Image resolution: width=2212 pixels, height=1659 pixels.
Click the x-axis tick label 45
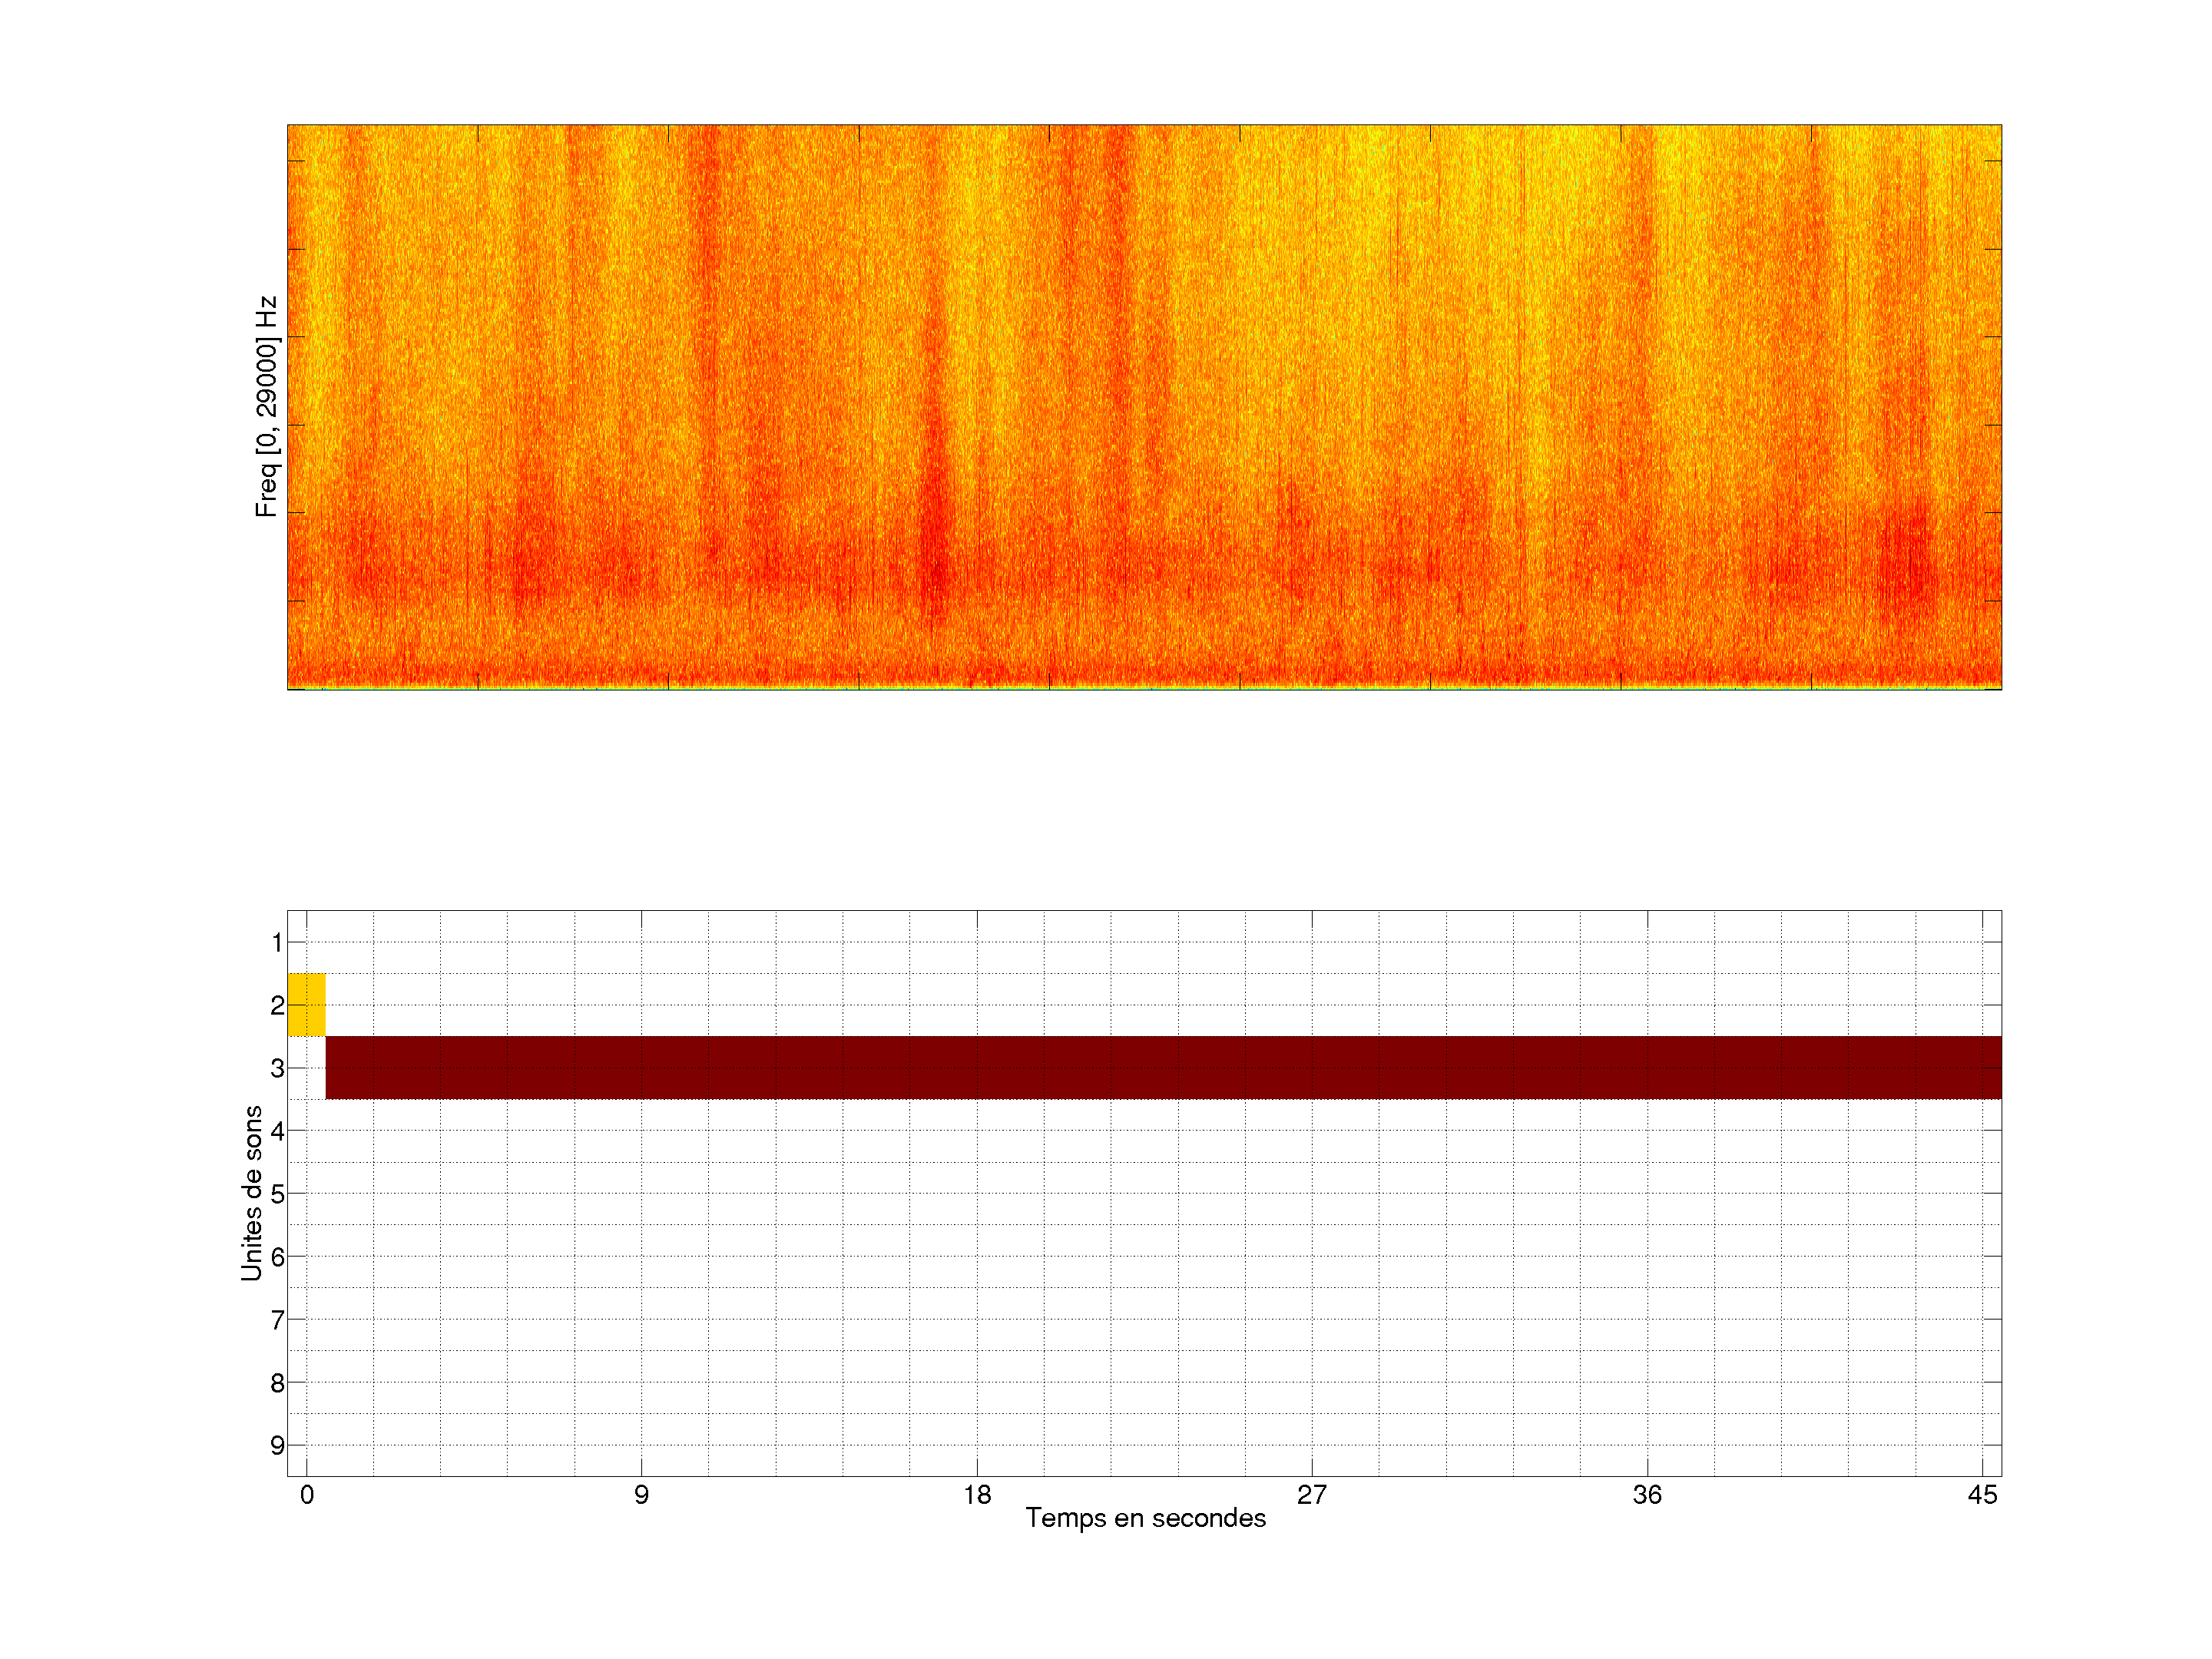1982,1495
